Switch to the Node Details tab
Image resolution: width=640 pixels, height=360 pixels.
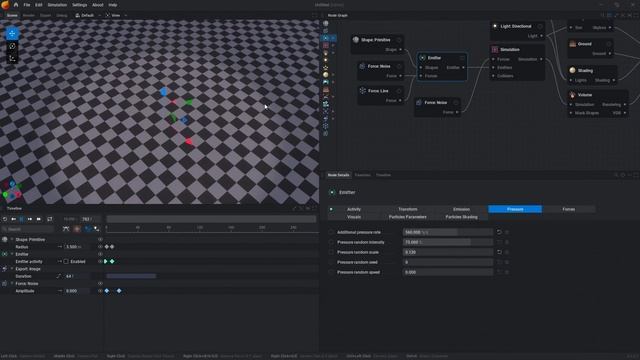click(x=338, y=175)
